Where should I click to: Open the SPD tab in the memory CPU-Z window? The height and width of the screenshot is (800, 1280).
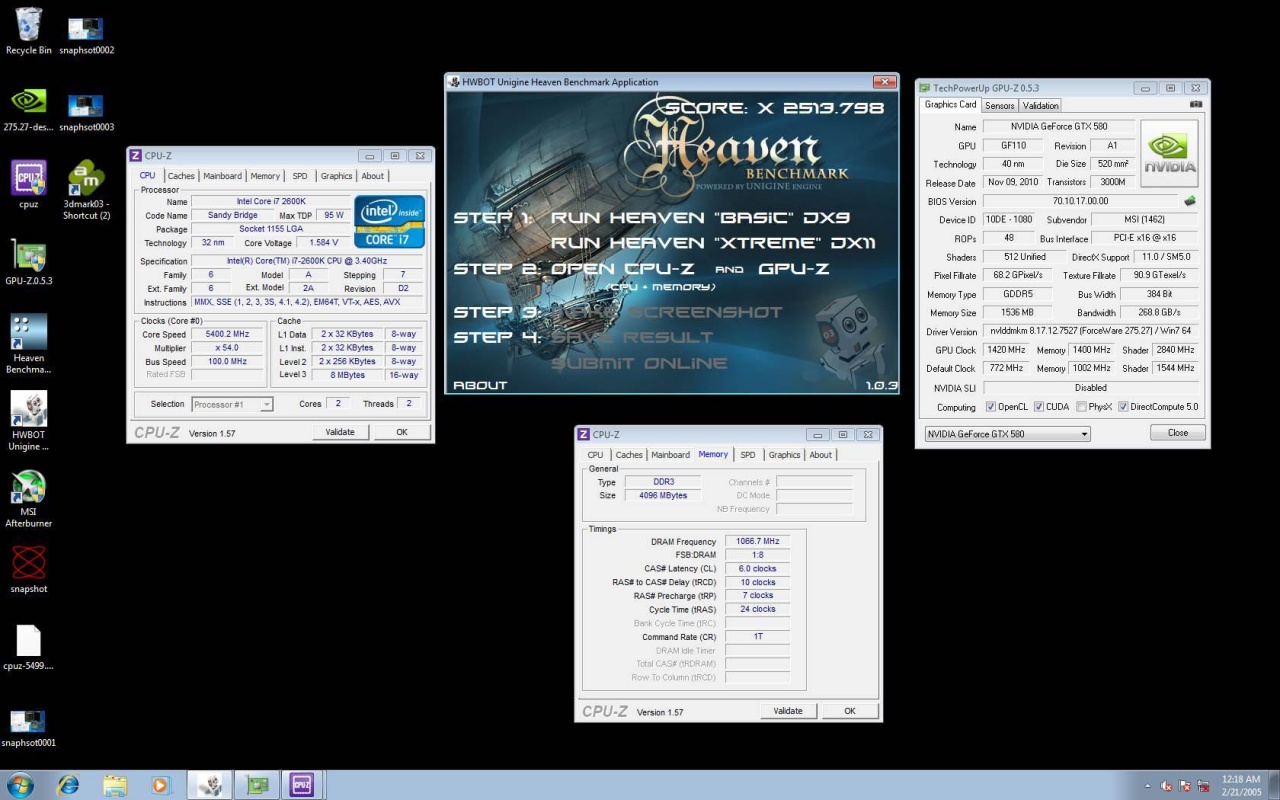click(x=747, y=455)
